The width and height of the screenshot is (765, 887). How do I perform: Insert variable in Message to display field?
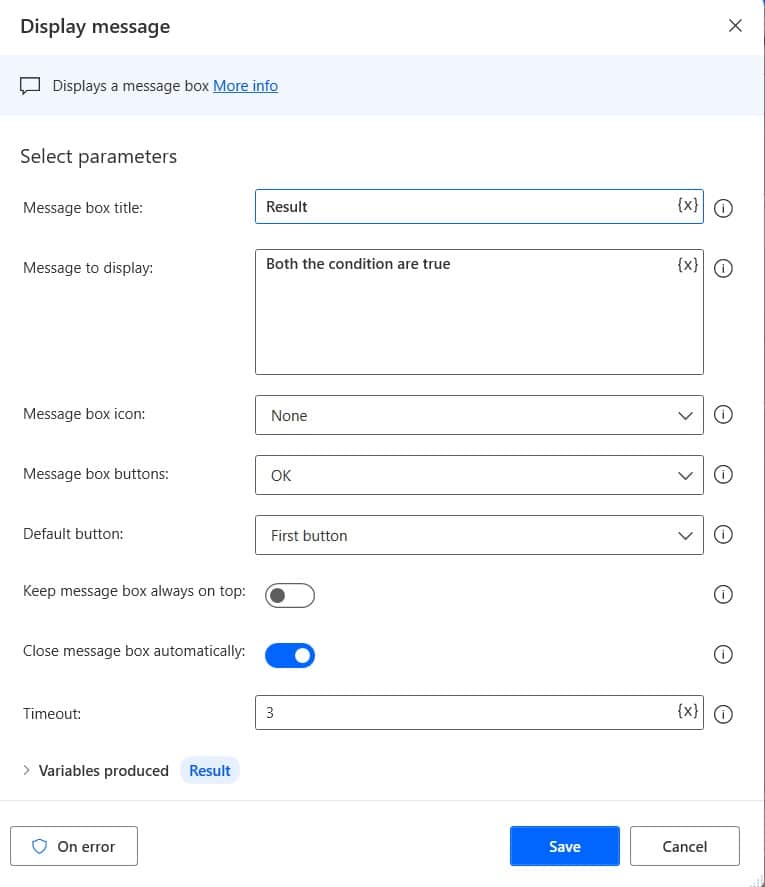[x=687, y=265]
